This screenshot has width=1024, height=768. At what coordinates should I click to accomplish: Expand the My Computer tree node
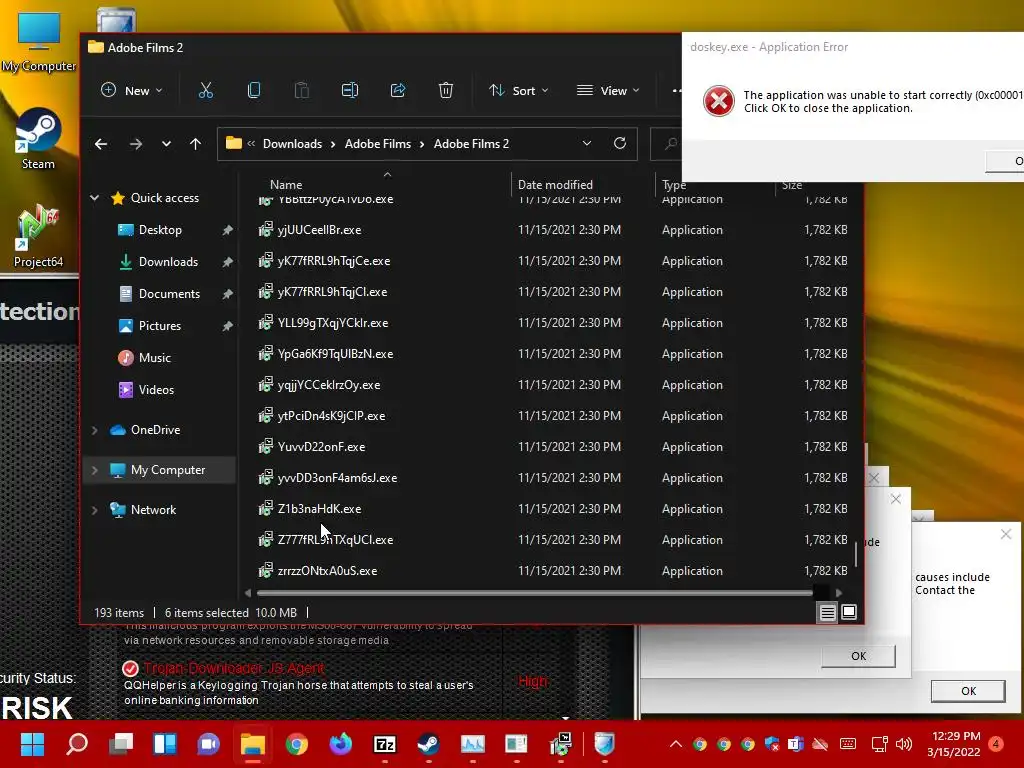(x=95, y=470)
